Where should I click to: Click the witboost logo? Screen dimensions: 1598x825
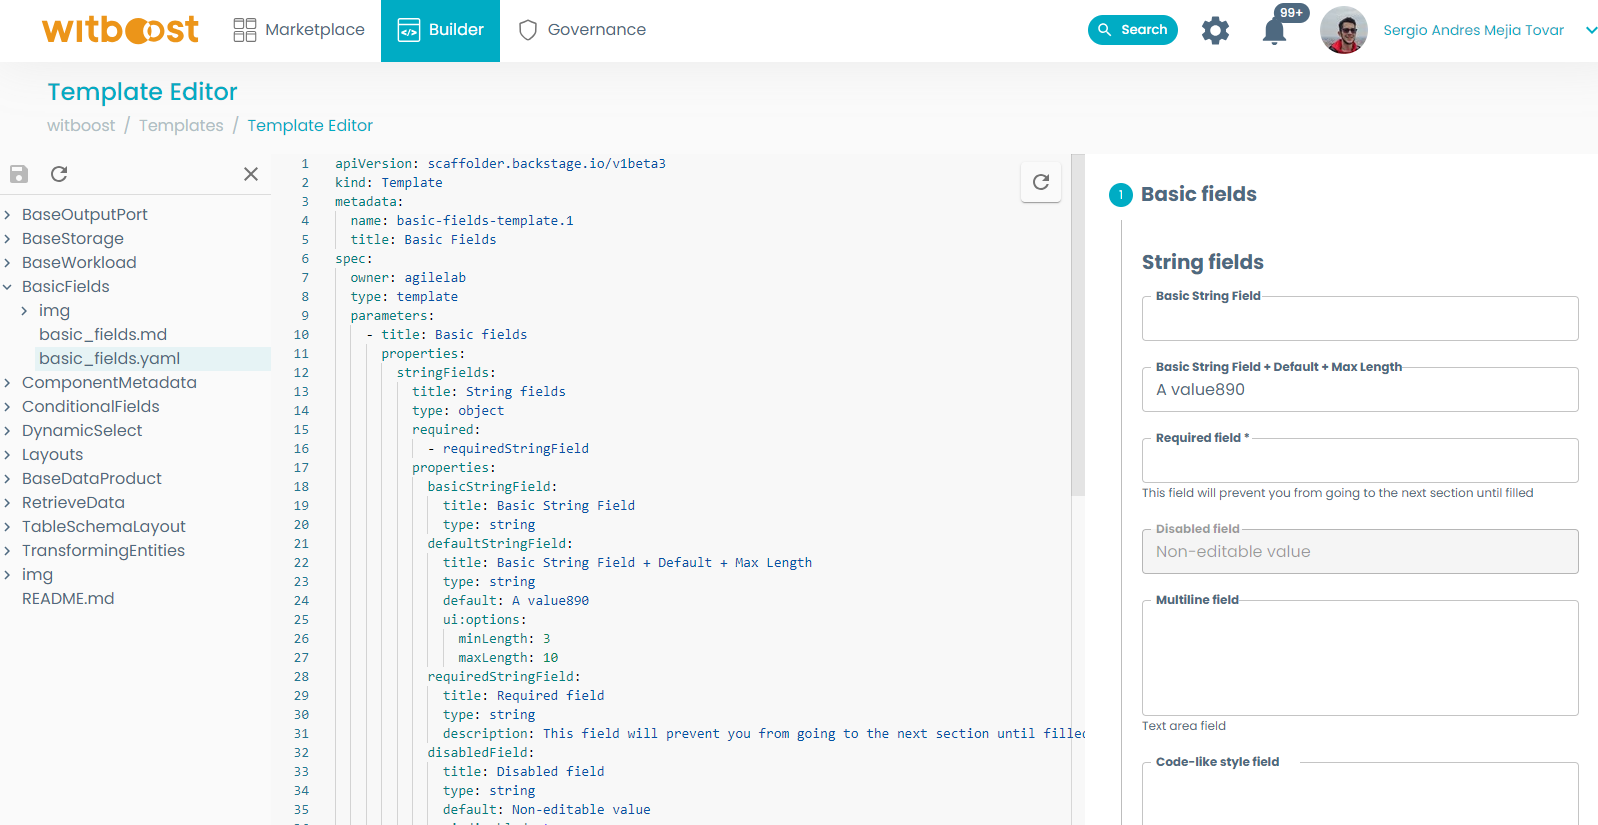(x=120, y=30)
